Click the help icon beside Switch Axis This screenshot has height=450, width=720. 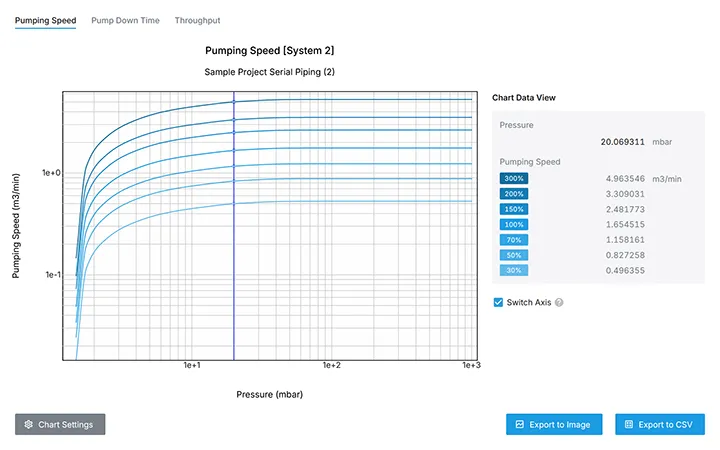pyautogui.click(x=559, y=303)
